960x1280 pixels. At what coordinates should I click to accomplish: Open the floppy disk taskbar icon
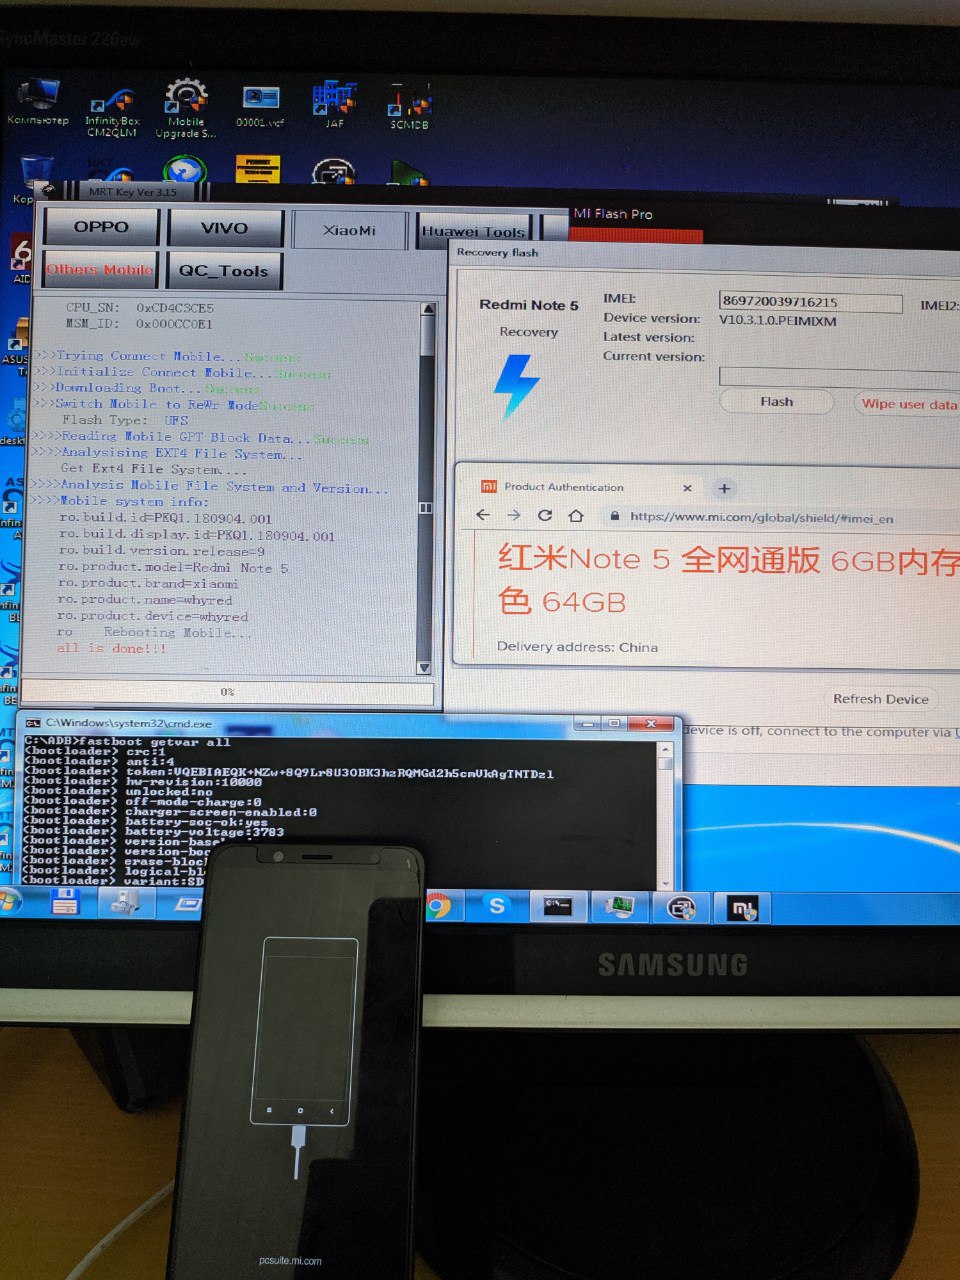(x=65, y=902)
